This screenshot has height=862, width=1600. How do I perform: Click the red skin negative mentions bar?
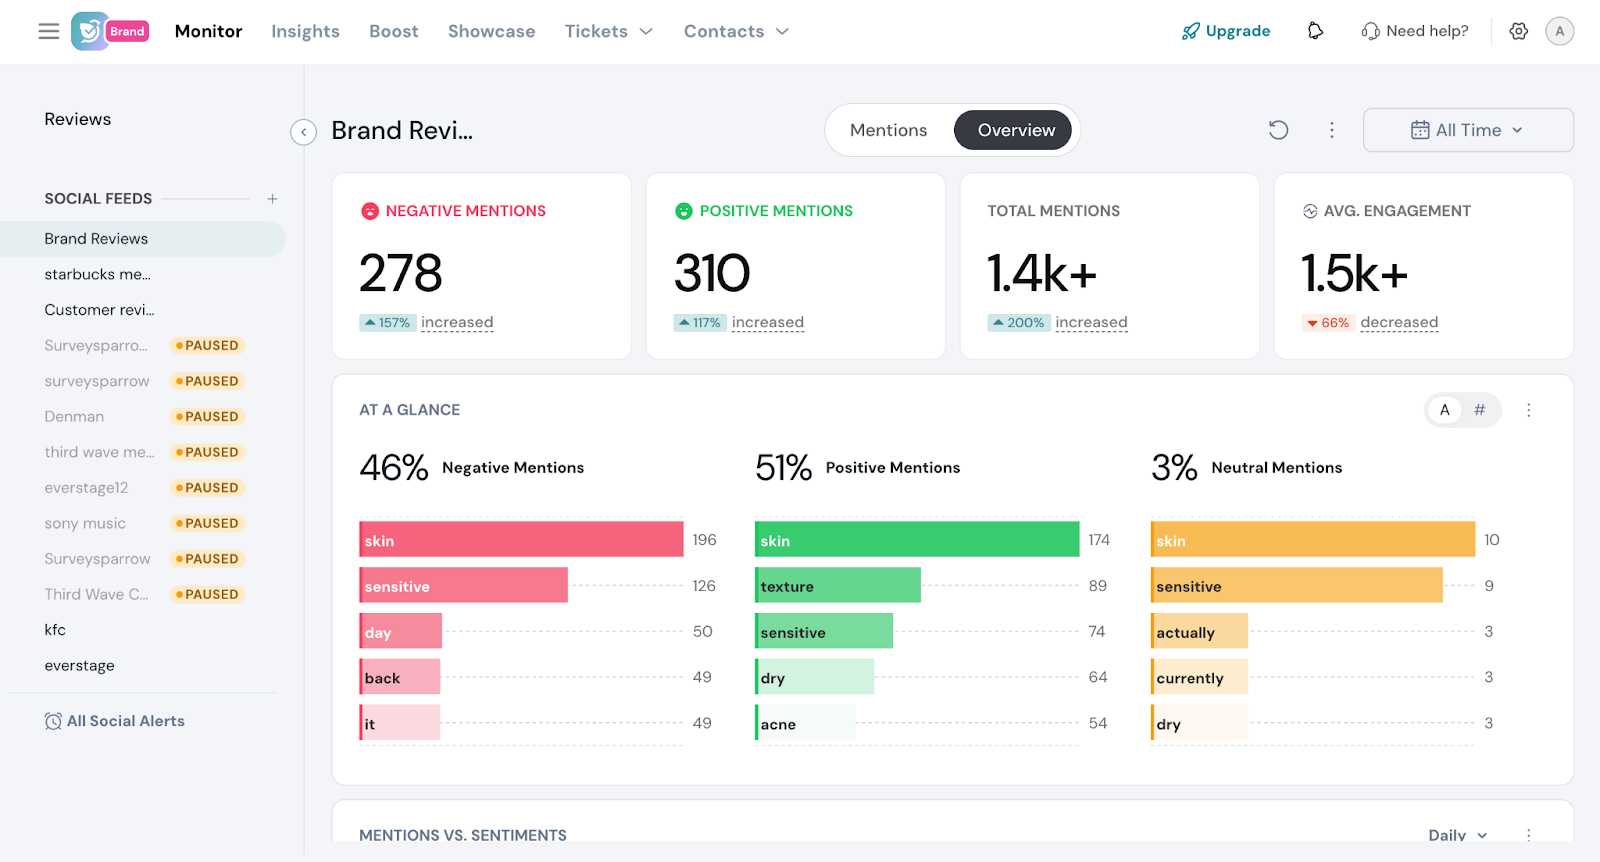[520, 540]
